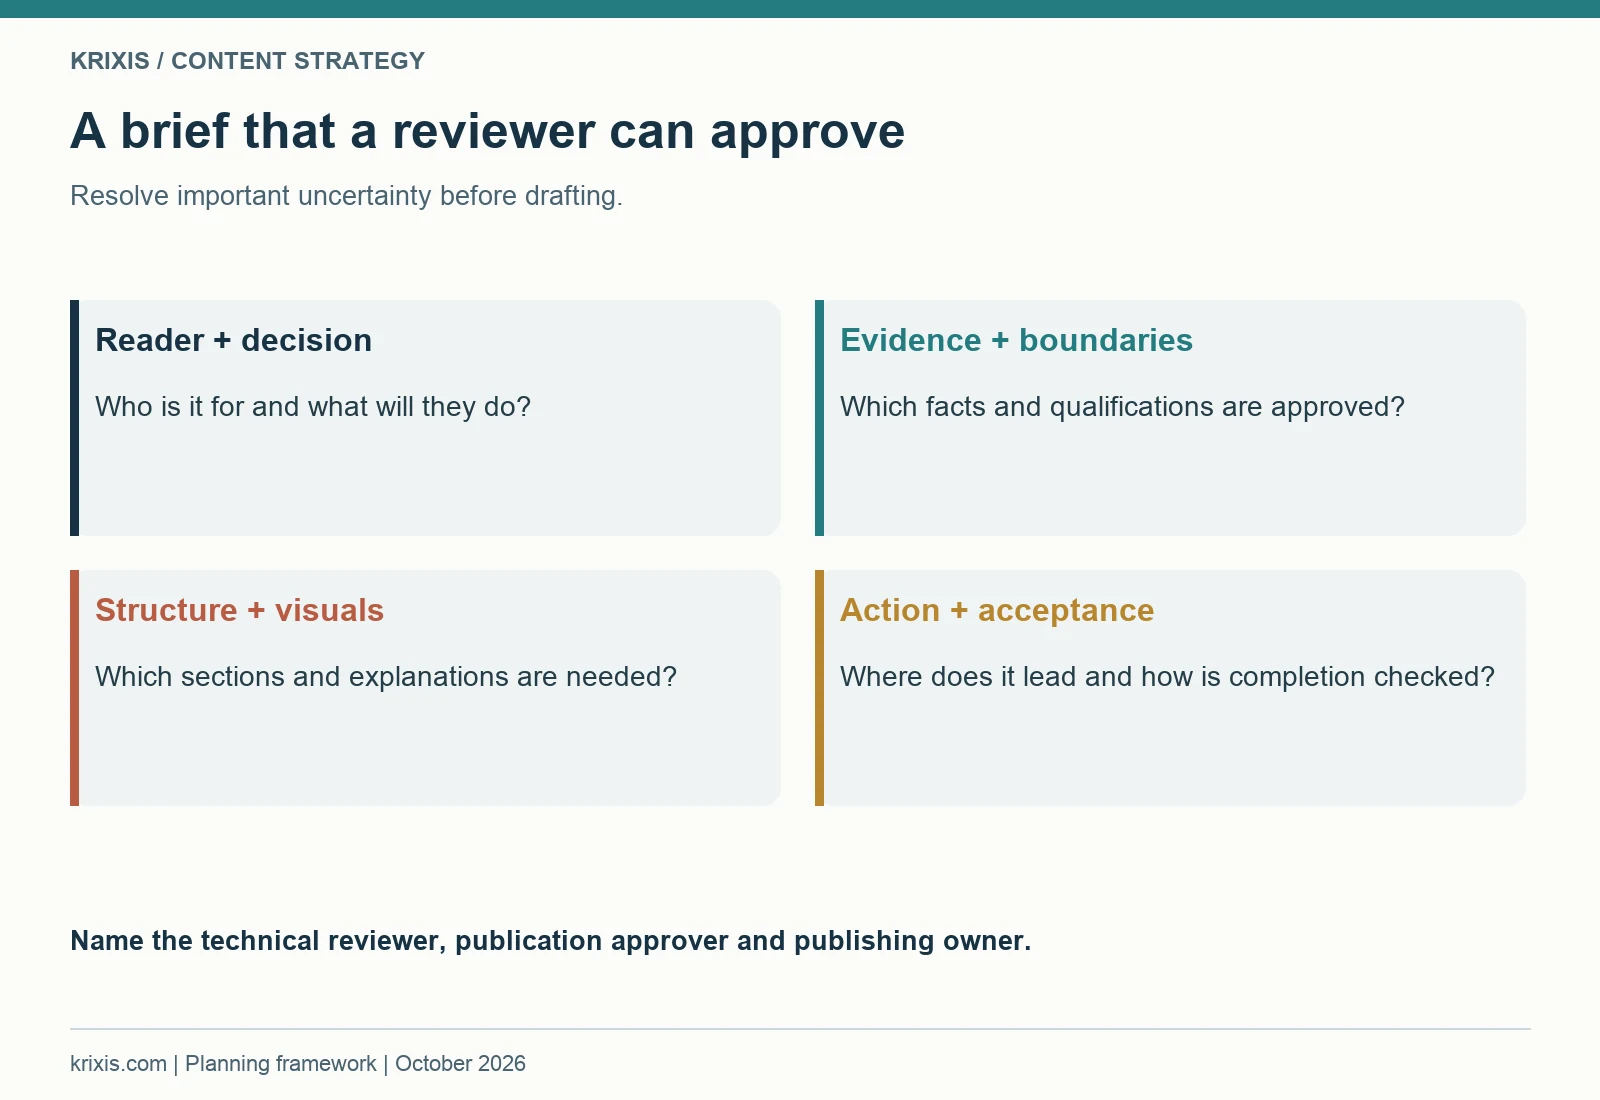Screen dimensions: 1600x1100
Task: Click footer text 'krixis.com | Planning framework | October 2026'
Action: [298, 1064]
